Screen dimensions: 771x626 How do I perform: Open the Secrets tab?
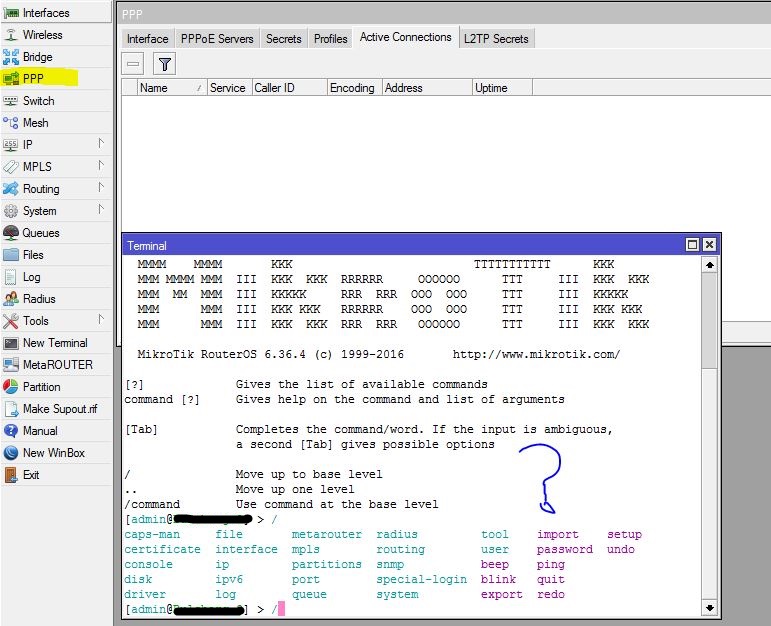click(284, 39)
